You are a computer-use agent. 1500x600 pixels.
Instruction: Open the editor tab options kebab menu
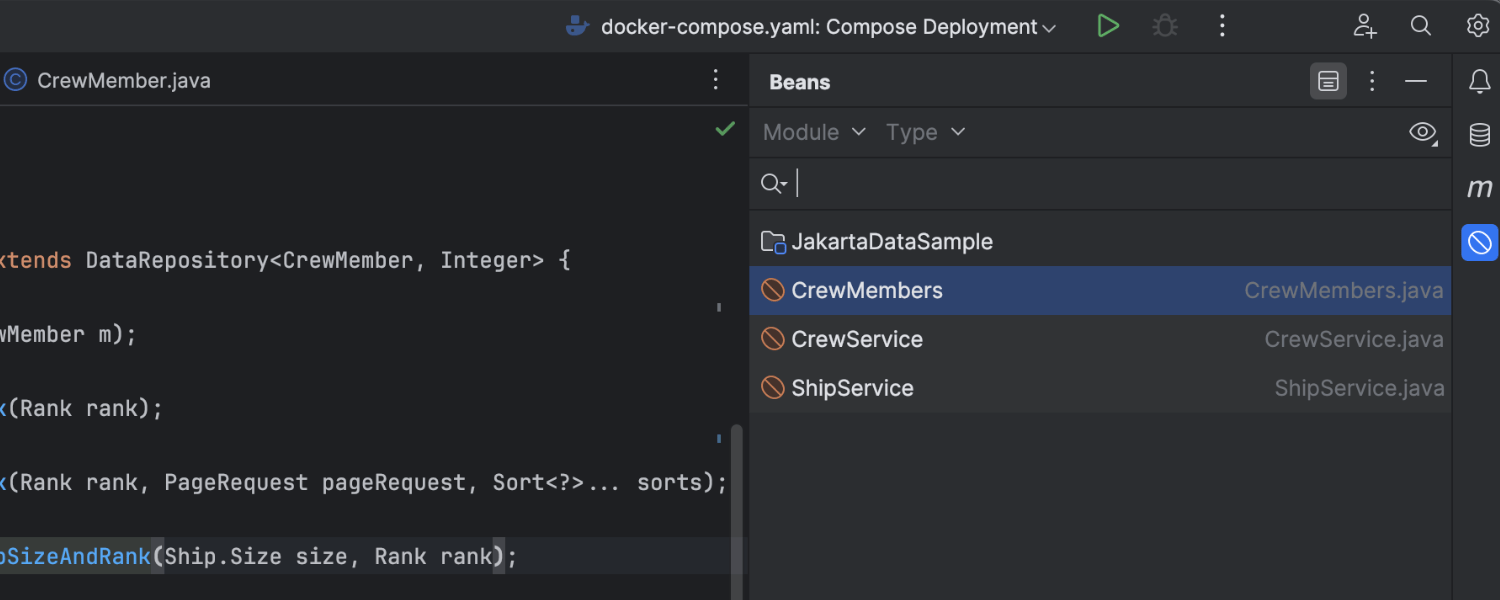click(715, 80)
